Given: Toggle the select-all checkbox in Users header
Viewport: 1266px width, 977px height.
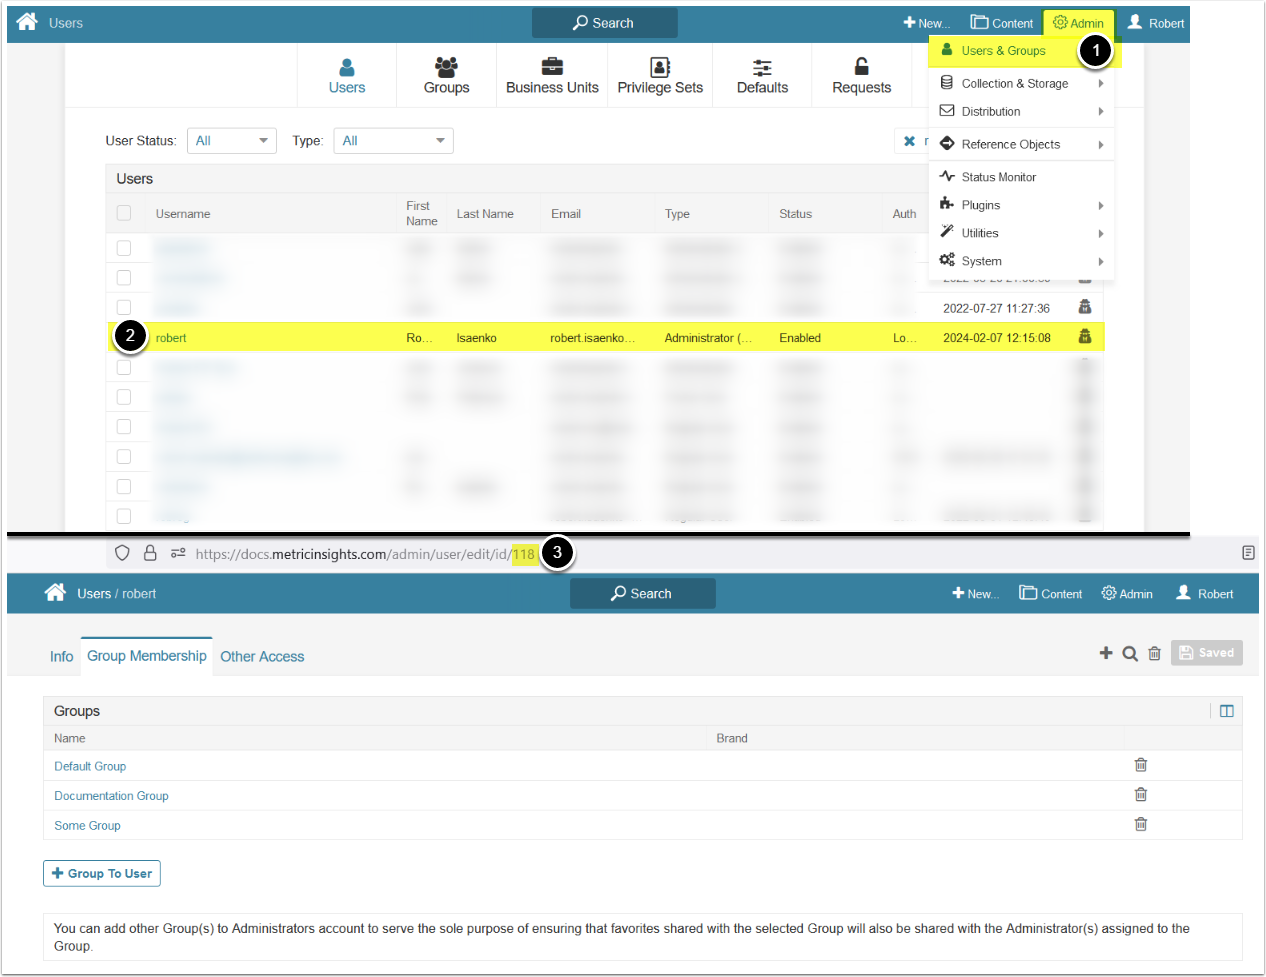Looking at the screenshot, I should (x=124, y=213).
